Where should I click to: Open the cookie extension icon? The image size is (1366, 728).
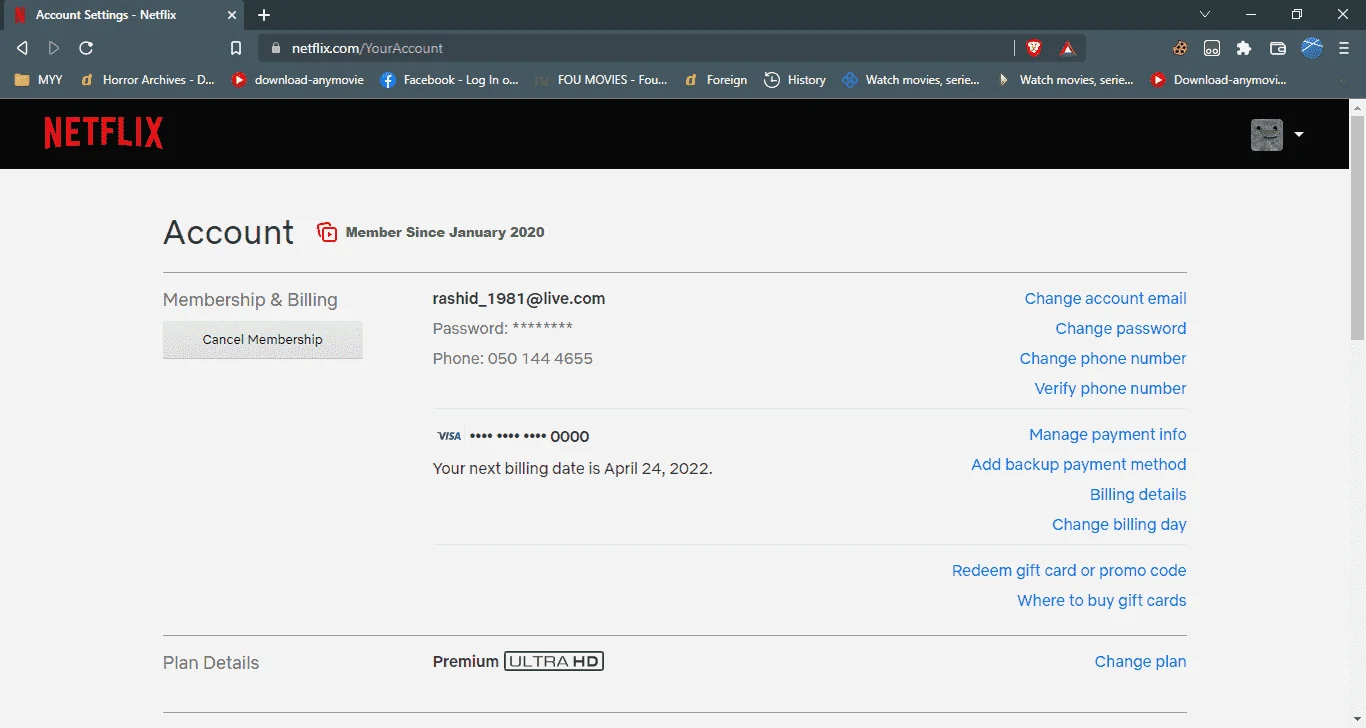(x=1180, y=48)
